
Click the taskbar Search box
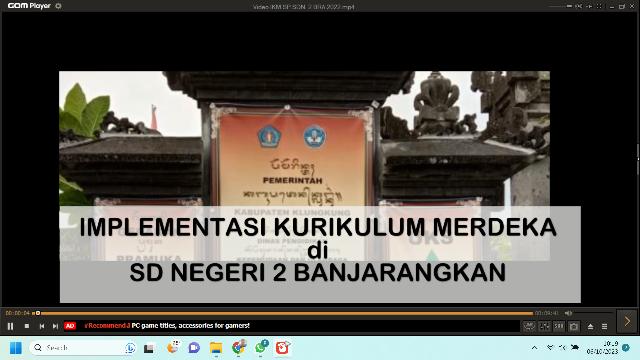point(83,348)
